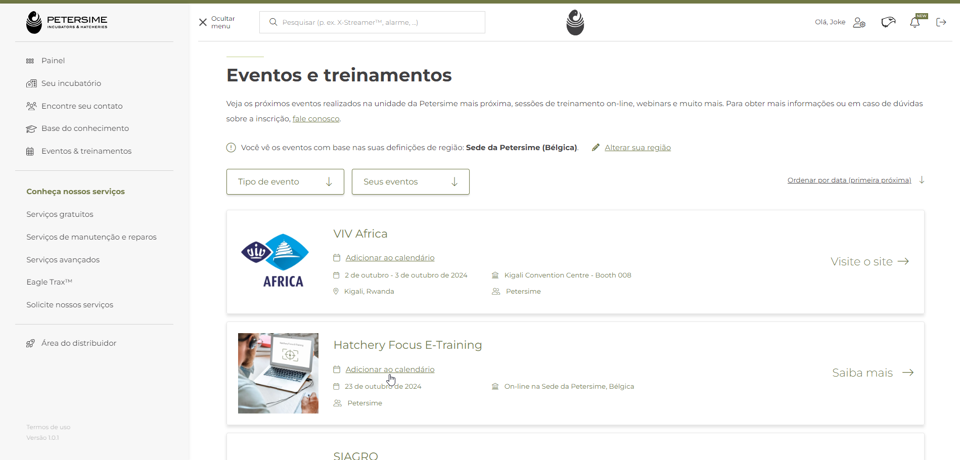Open user account settings icon

coord(859,22)
